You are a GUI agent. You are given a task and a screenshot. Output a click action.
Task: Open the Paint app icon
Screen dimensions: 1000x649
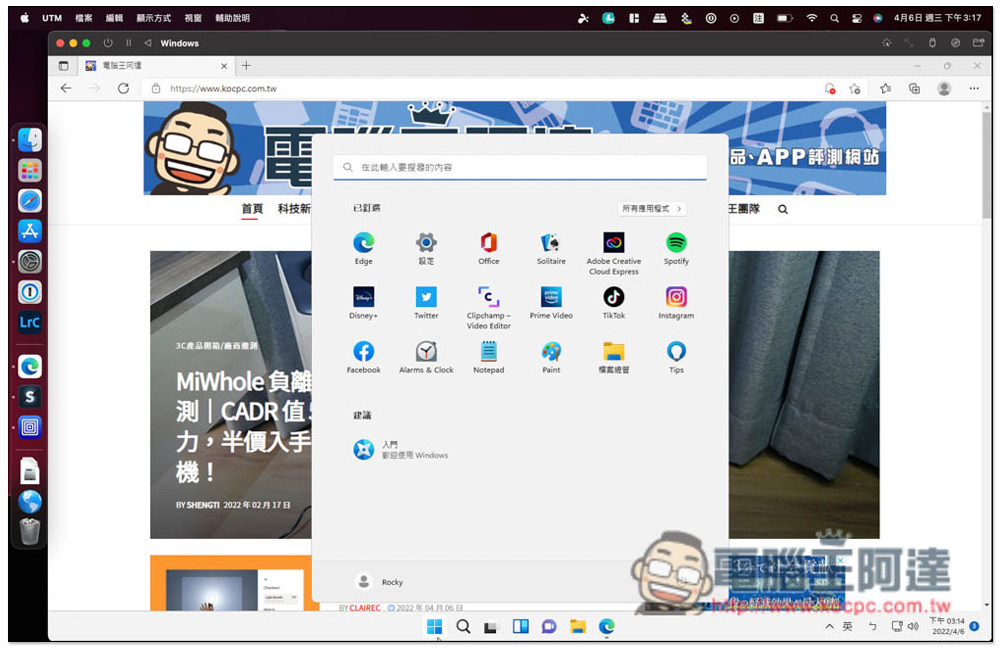pos(551,352)
